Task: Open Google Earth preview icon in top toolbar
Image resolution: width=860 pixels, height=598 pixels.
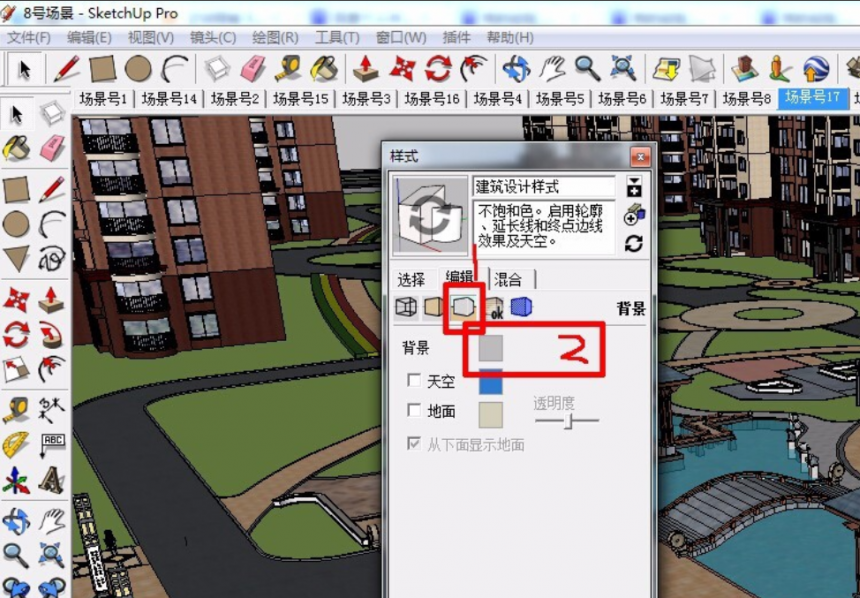Action: [x=816, y=69]
